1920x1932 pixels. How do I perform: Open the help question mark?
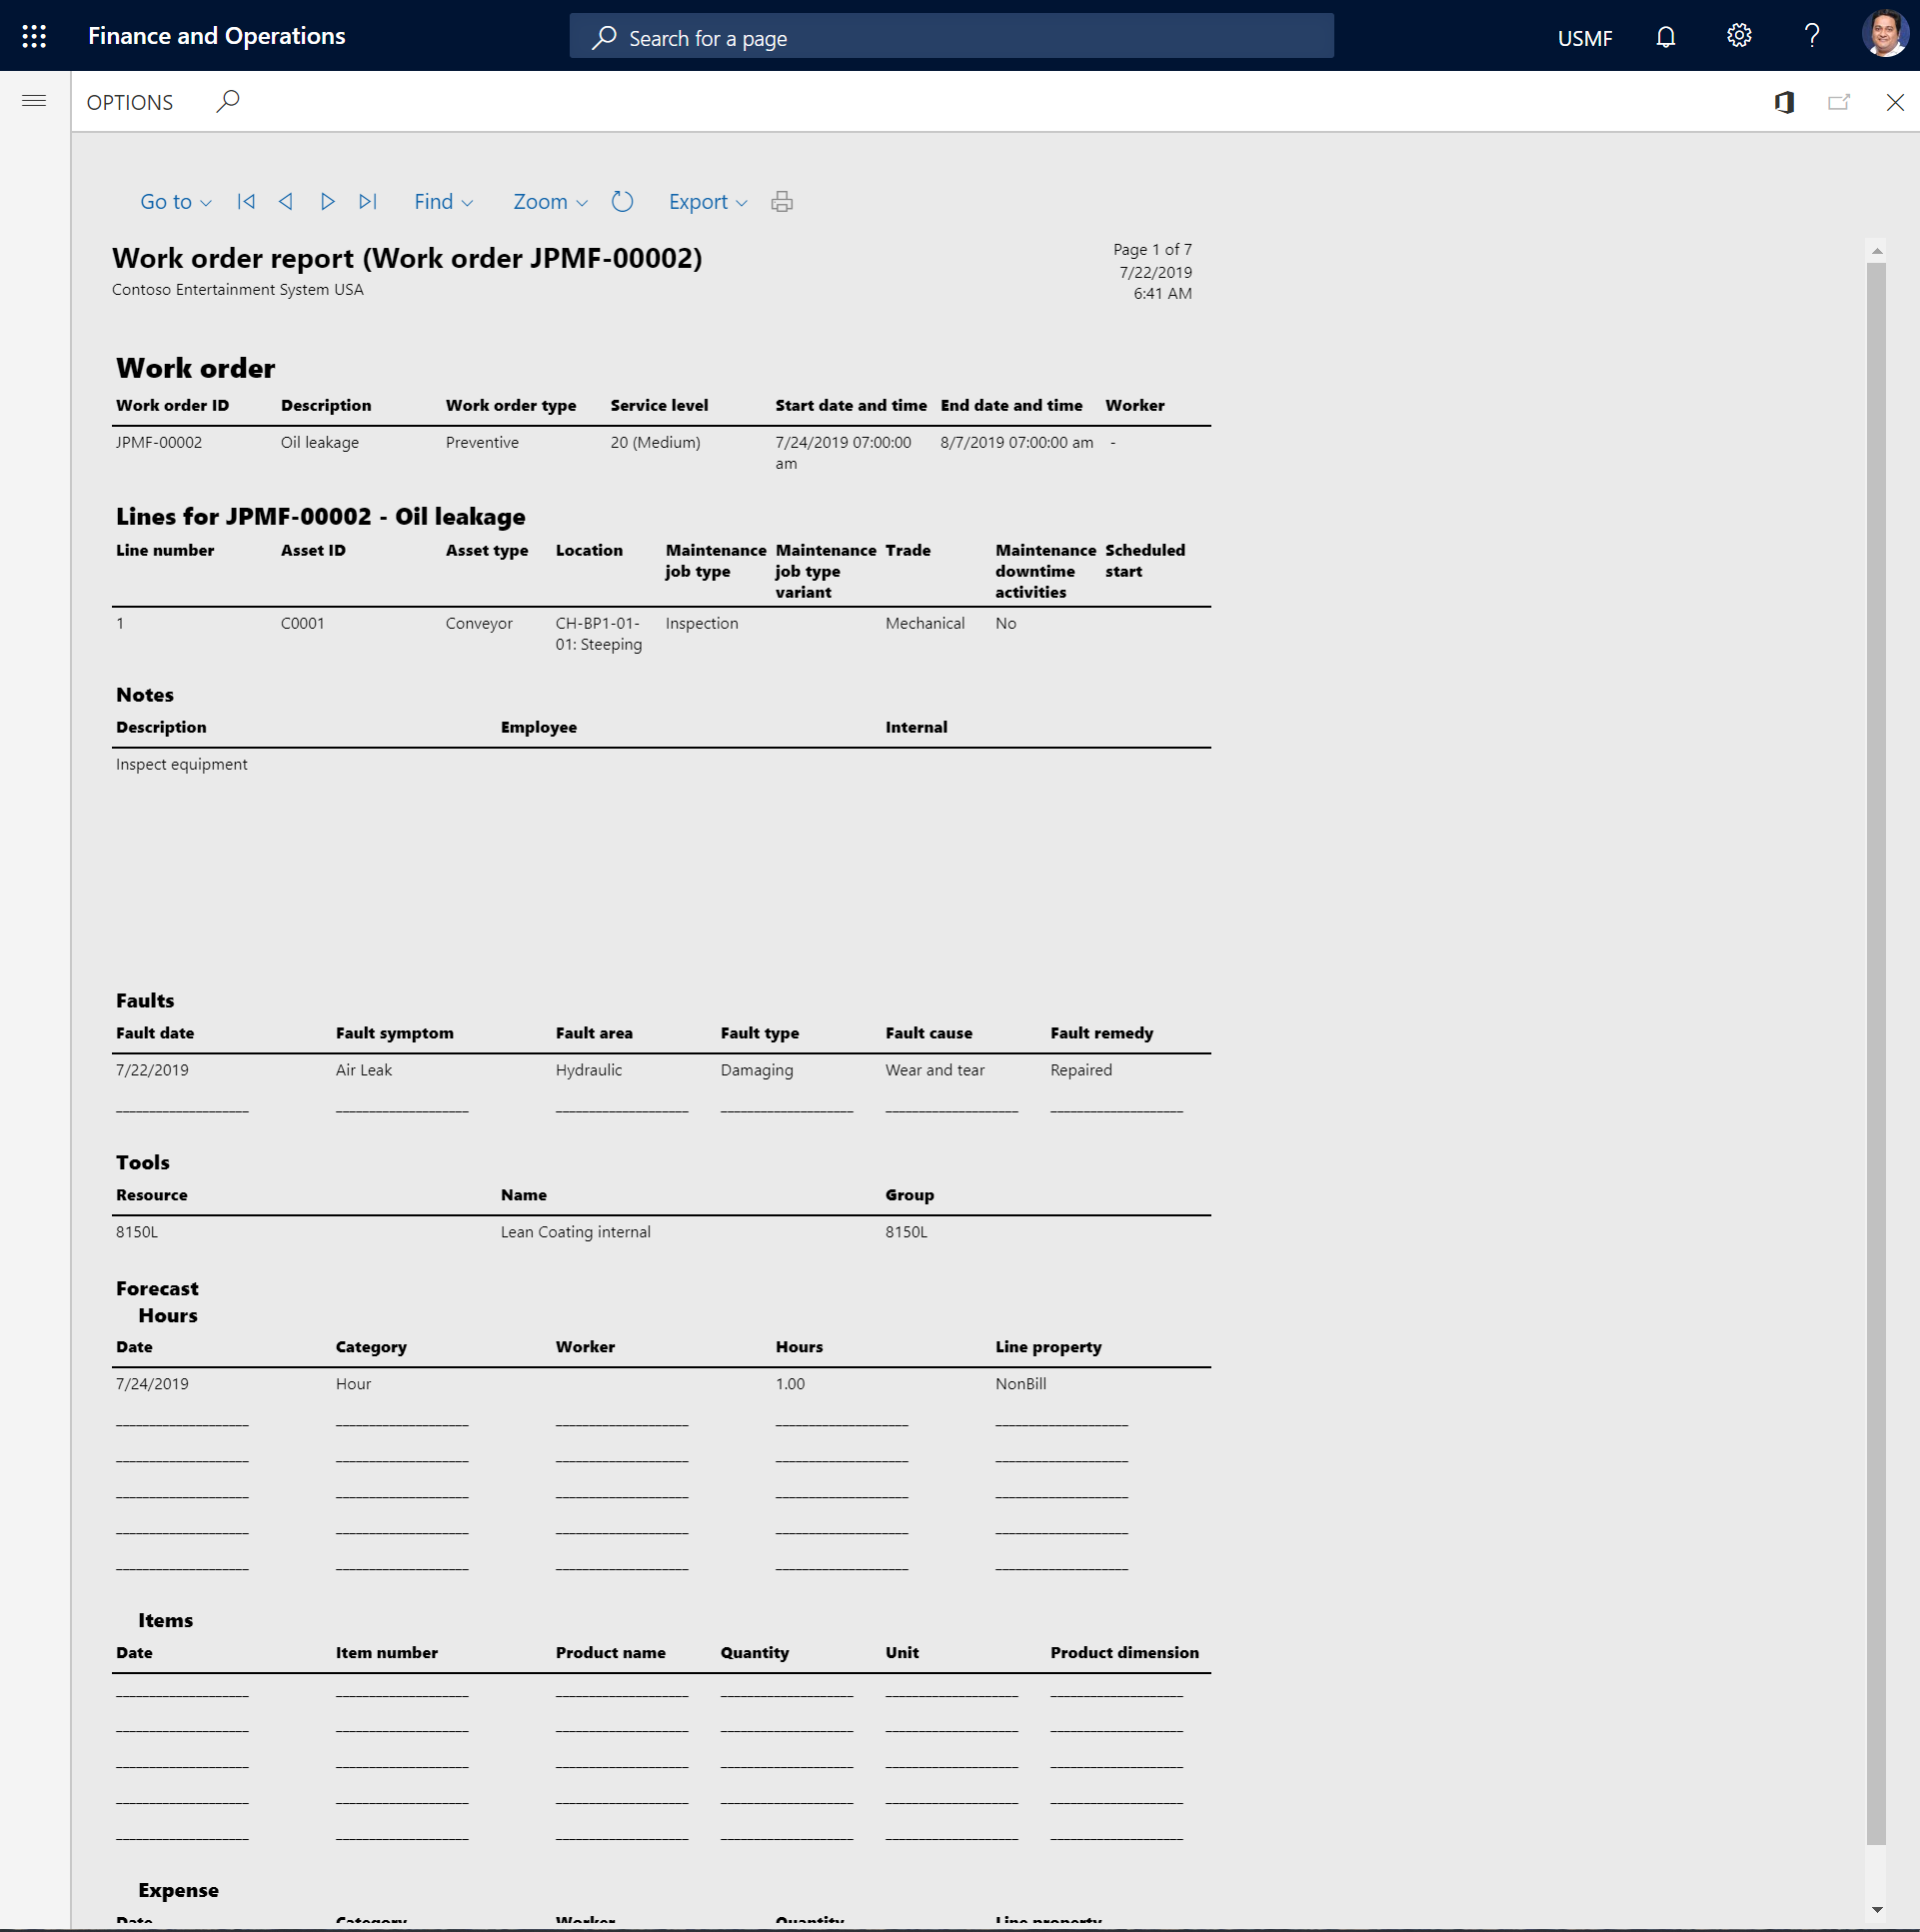[x=1812, y=36]
